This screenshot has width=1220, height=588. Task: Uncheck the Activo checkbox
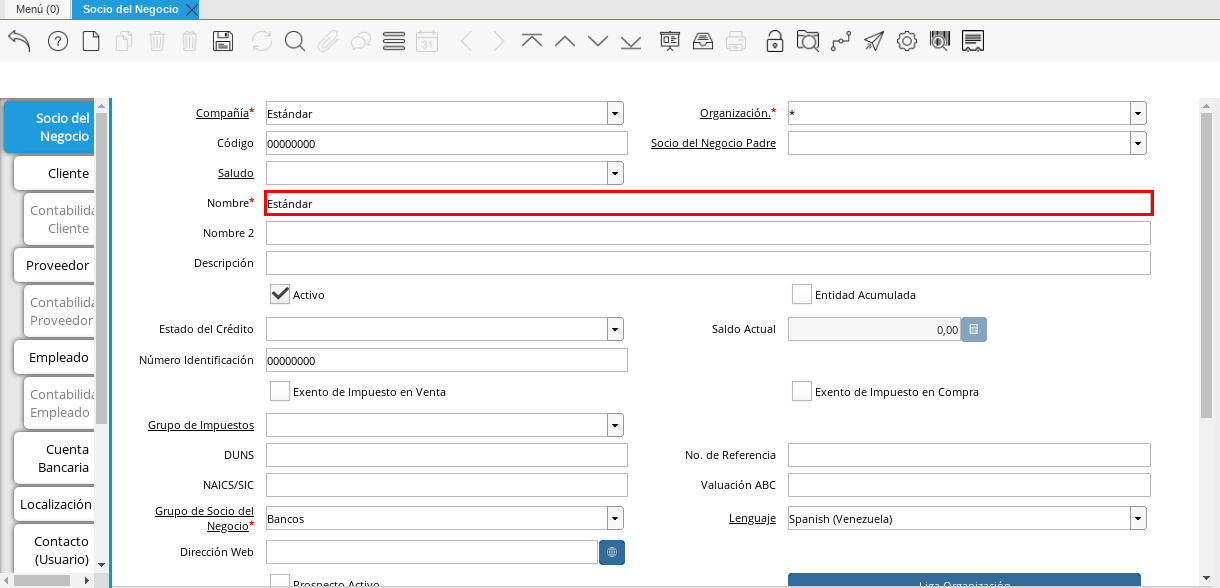[x=281, y=295]
